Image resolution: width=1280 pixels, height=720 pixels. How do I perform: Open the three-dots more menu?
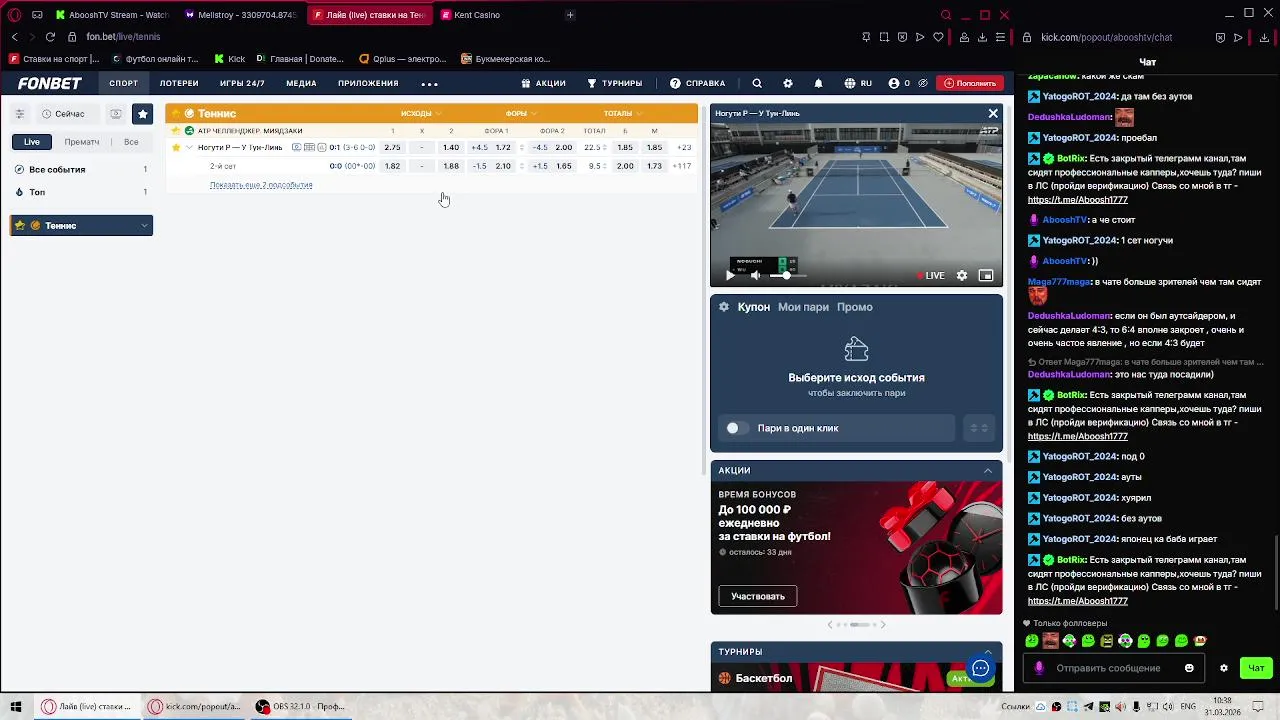coord(430,84)
